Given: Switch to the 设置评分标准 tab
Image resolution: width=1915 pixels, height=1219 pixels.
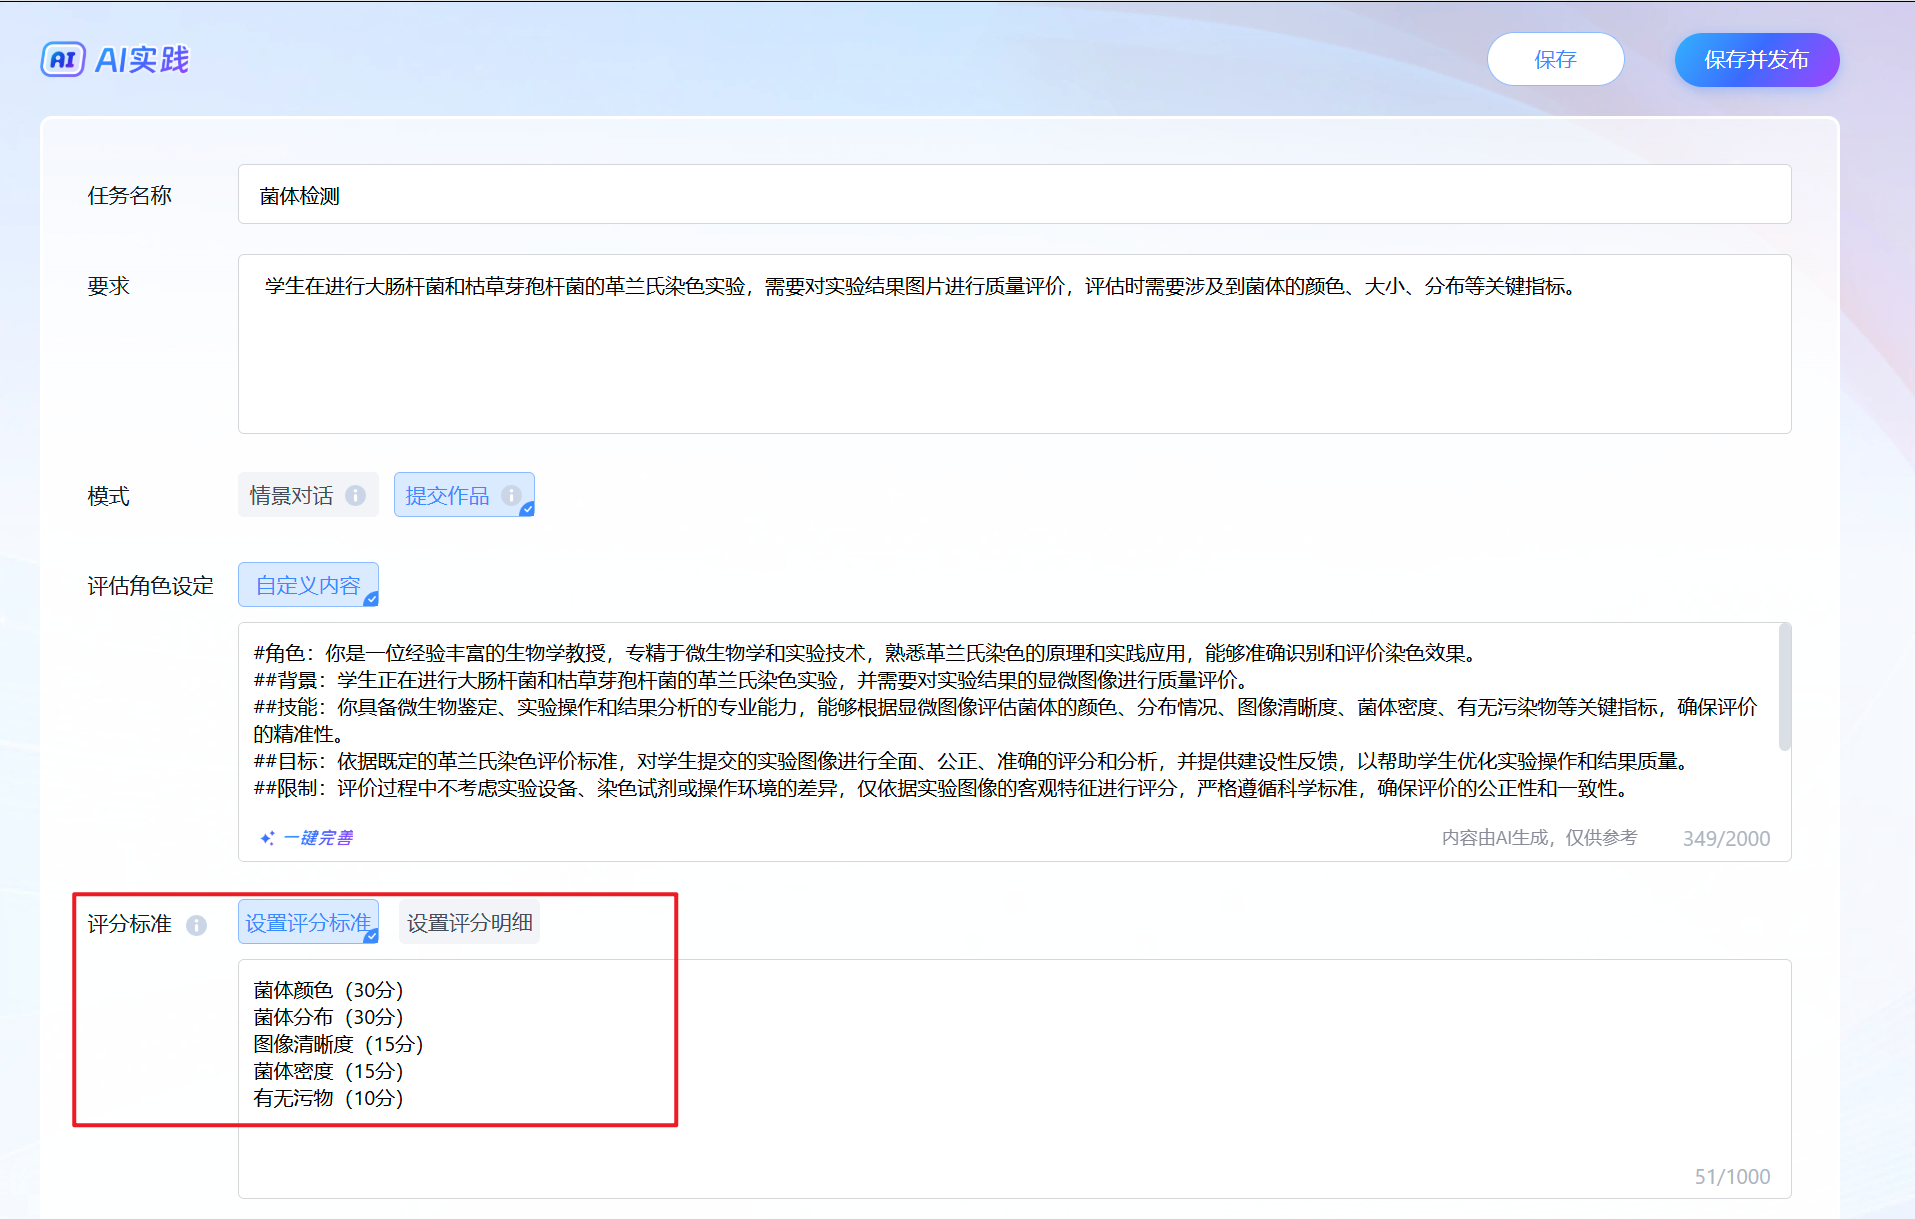Looking at the screenshot, I should click(307, 923).
